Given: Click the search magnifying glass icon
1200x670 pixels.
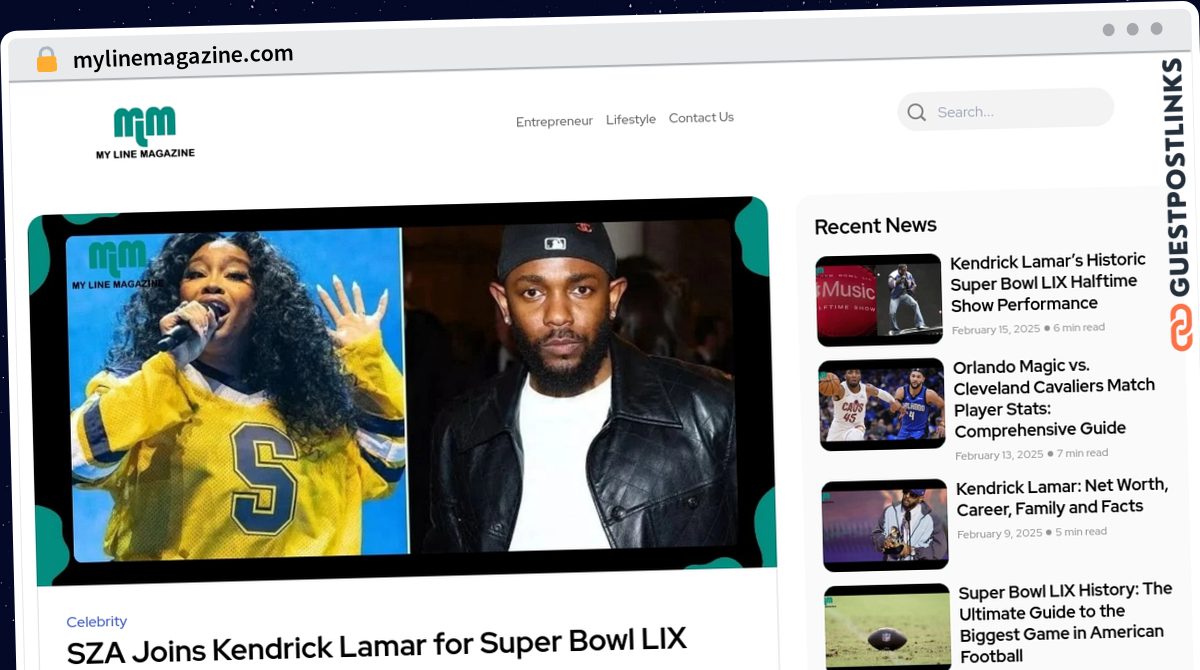Looking at the screenshot, I should [916, 112].
